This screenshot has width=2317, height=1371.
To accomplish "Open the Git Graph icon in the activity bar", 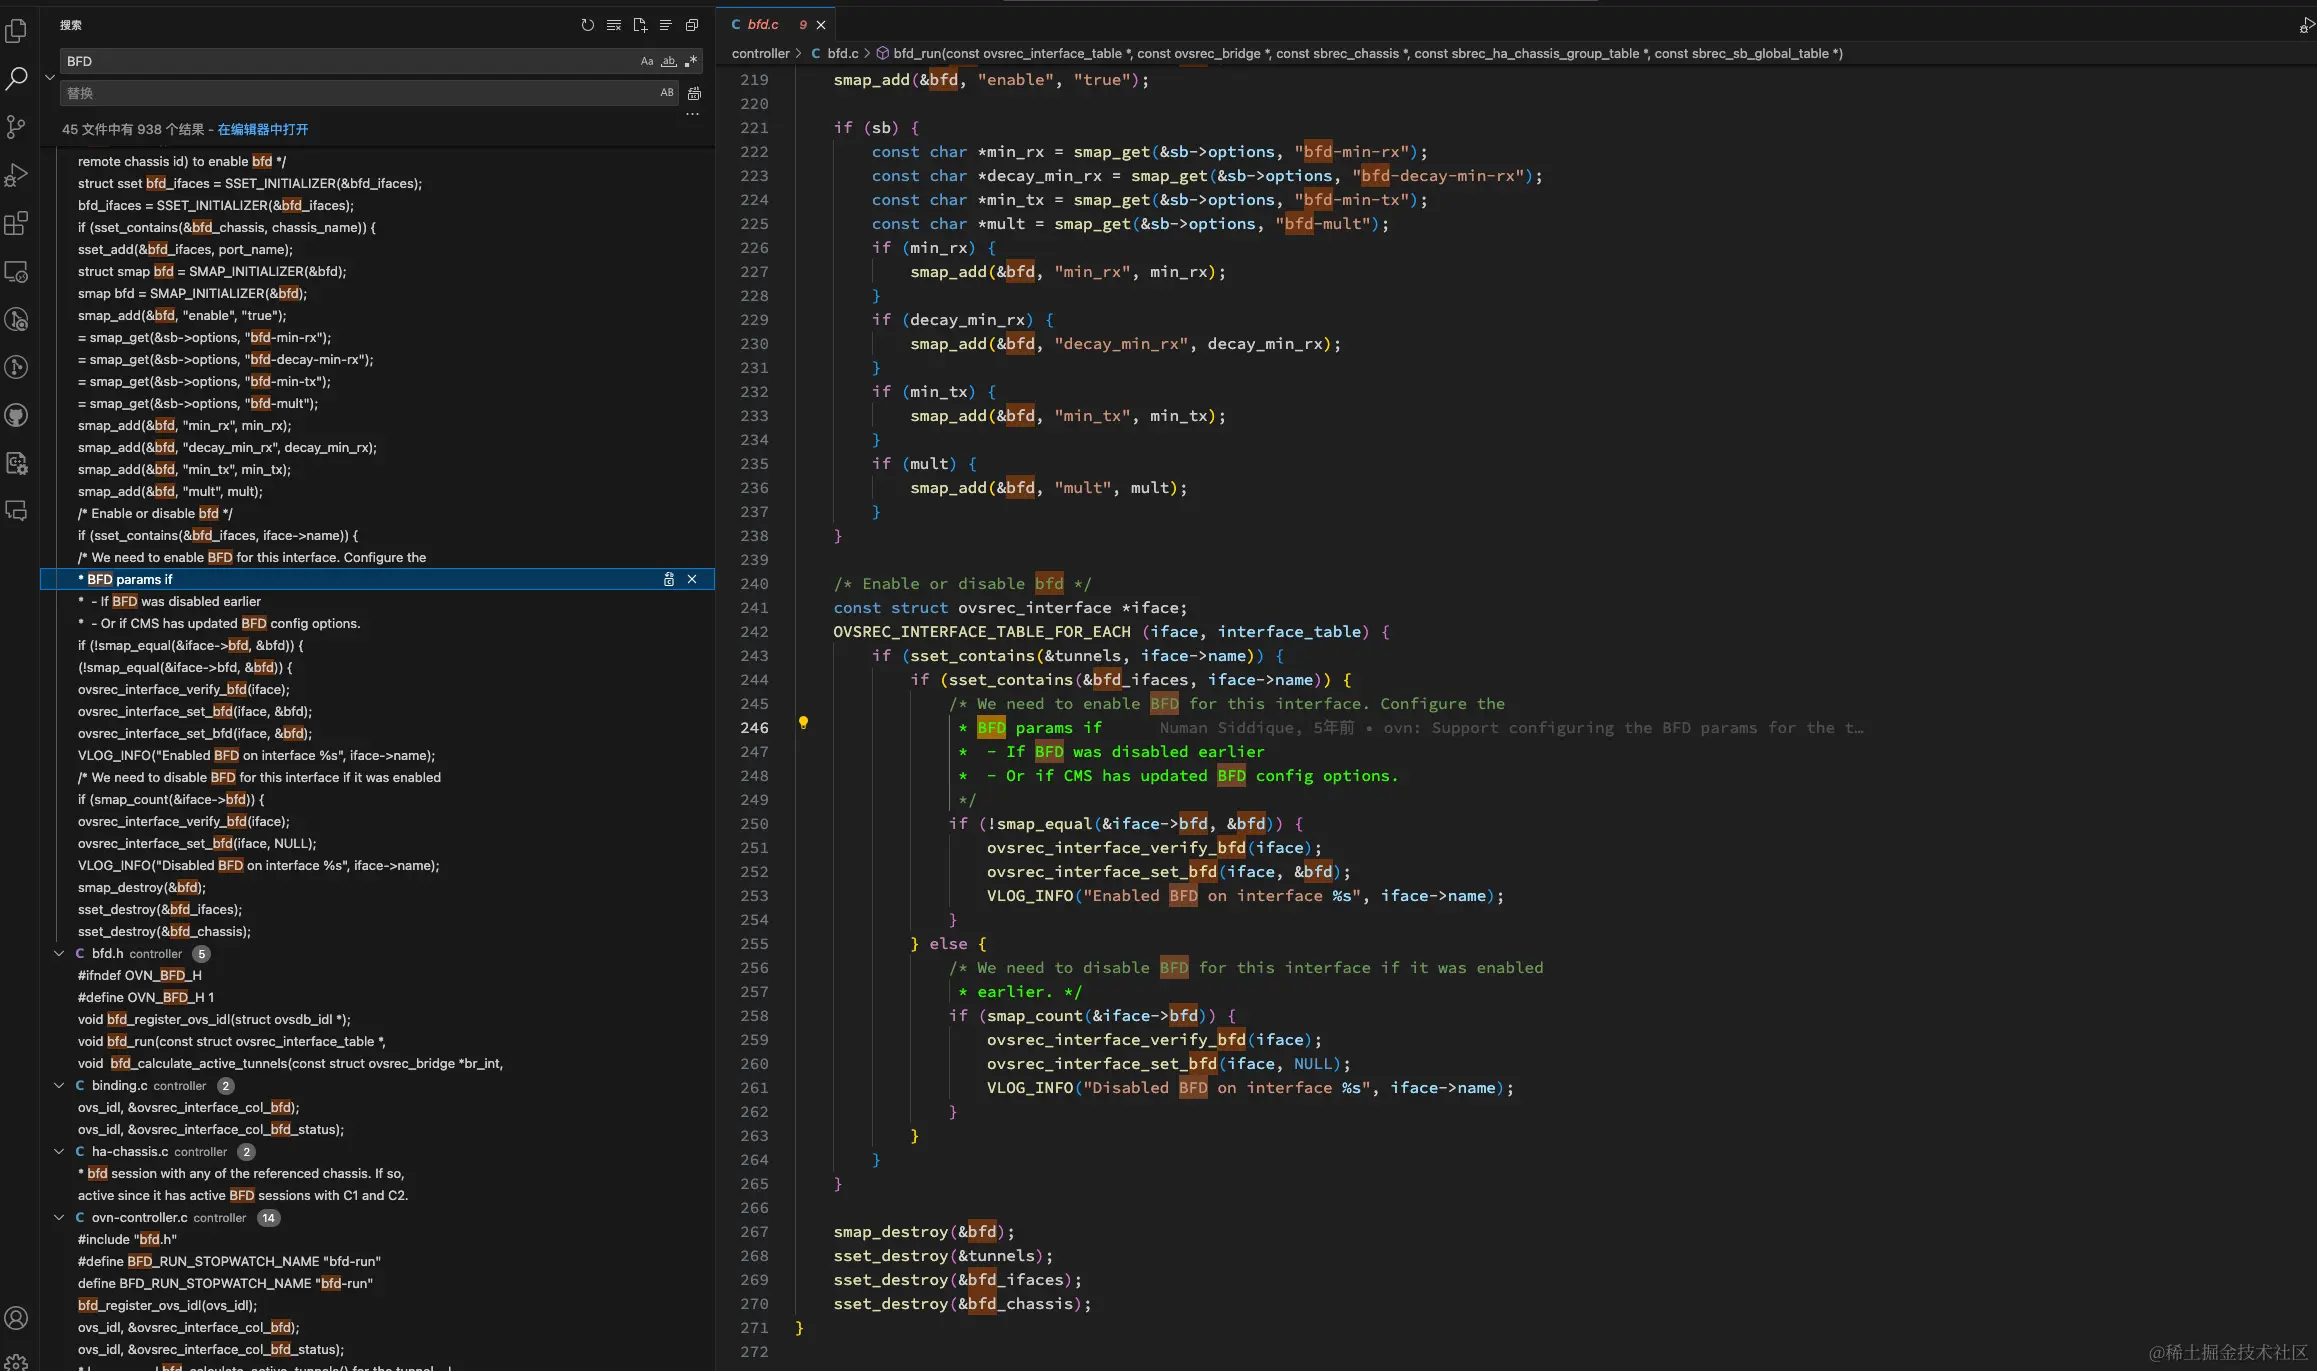I will tap(16, 367).
